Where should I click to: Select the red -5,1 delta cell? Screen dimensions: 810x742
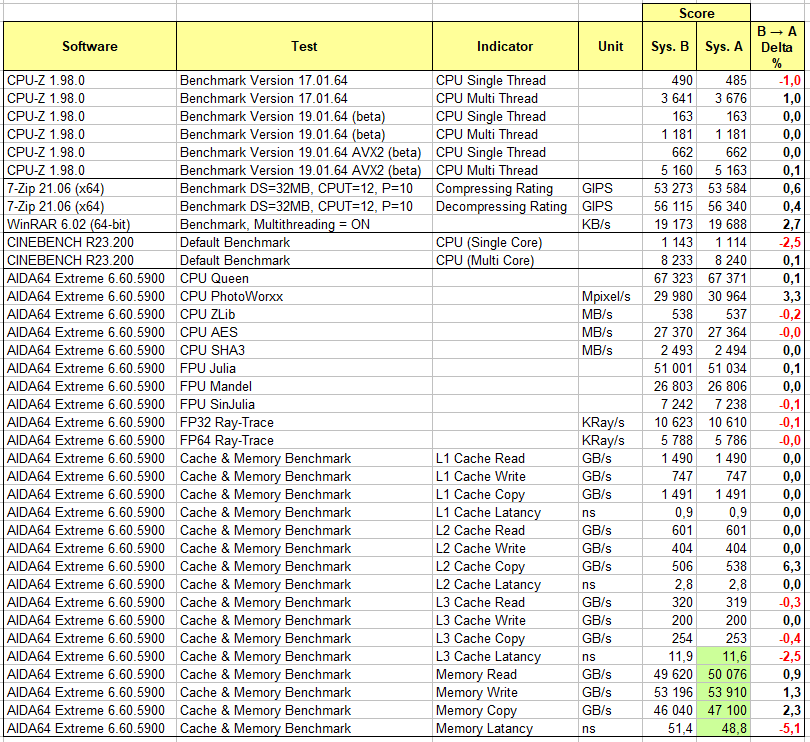tap(777, 728)
